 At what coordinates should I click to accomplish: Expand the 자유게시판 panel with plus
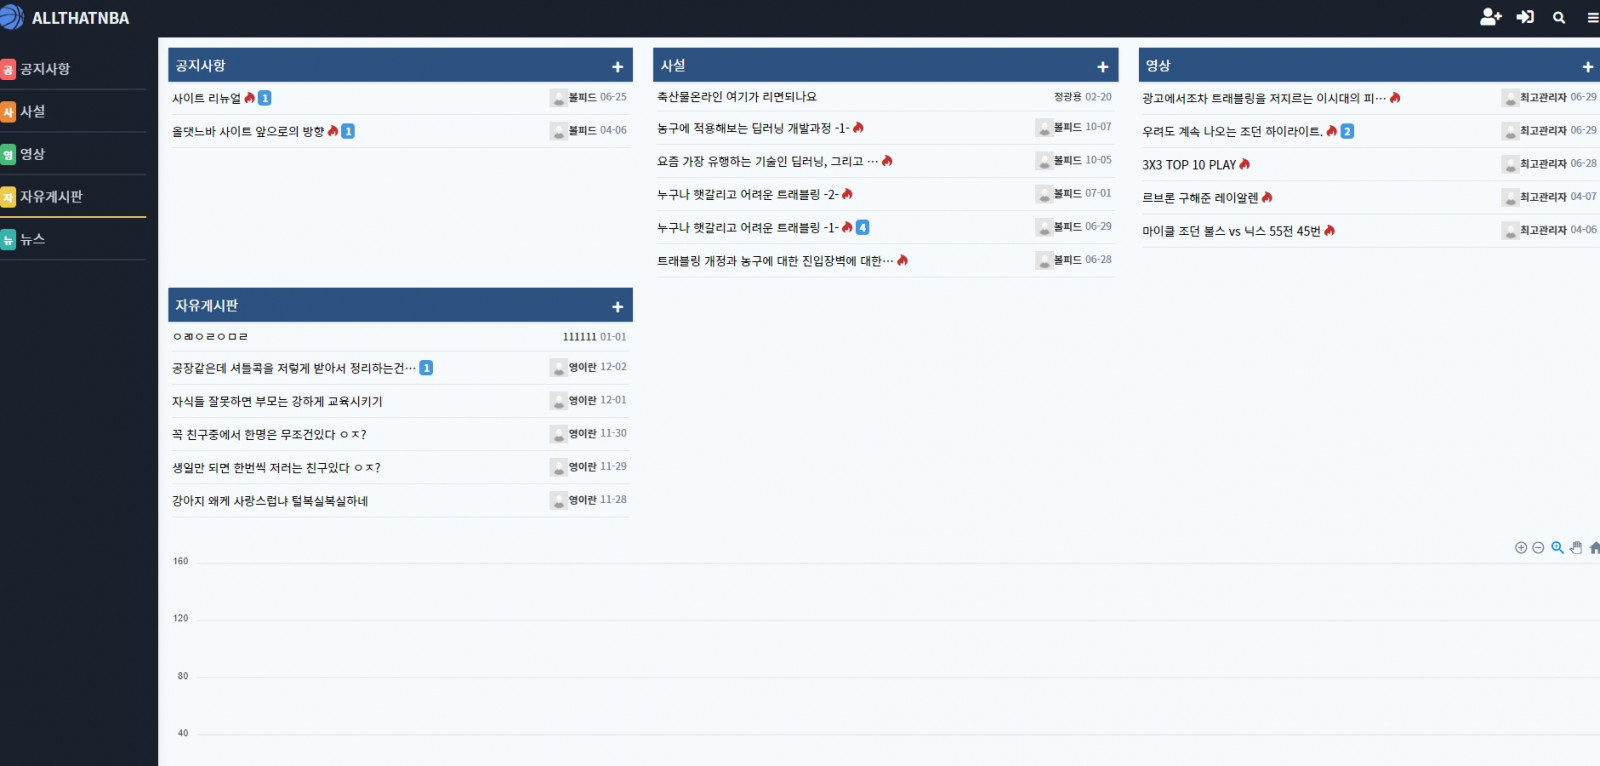[617, 307]
